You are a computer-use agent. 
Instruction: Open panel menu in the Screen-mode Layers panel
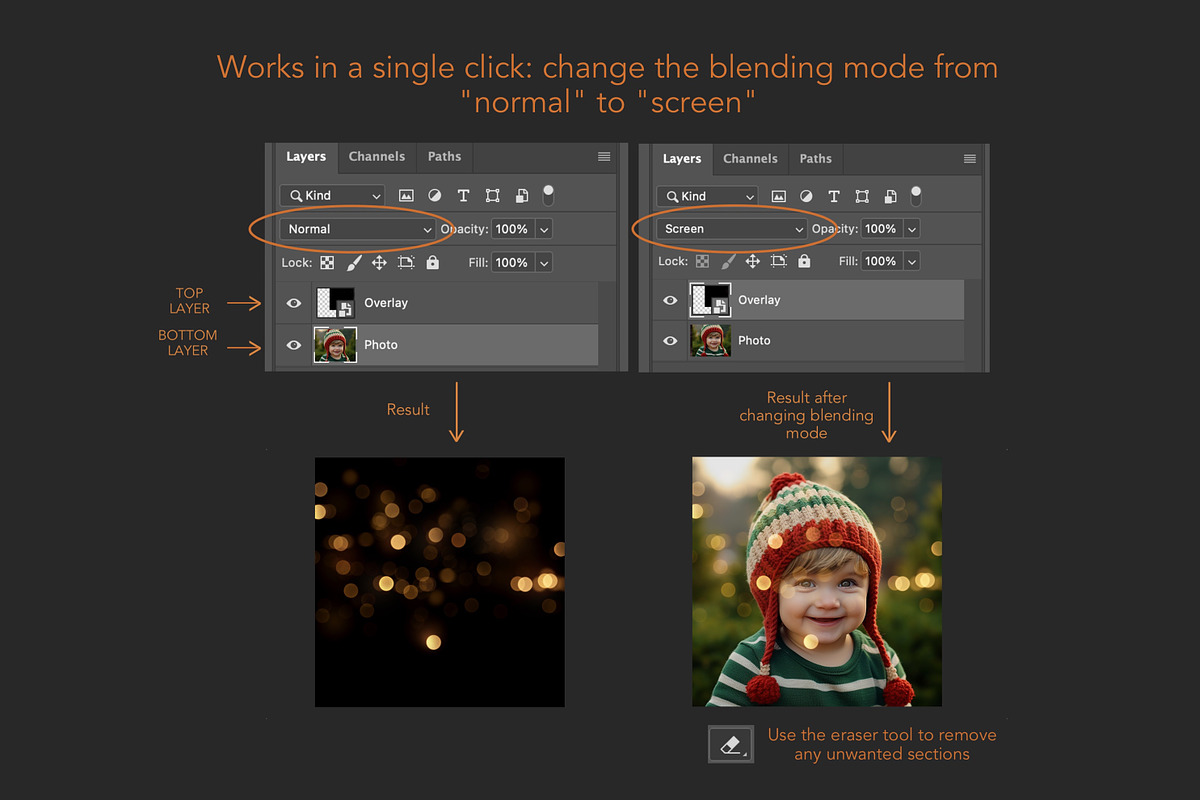pos(969,159)
